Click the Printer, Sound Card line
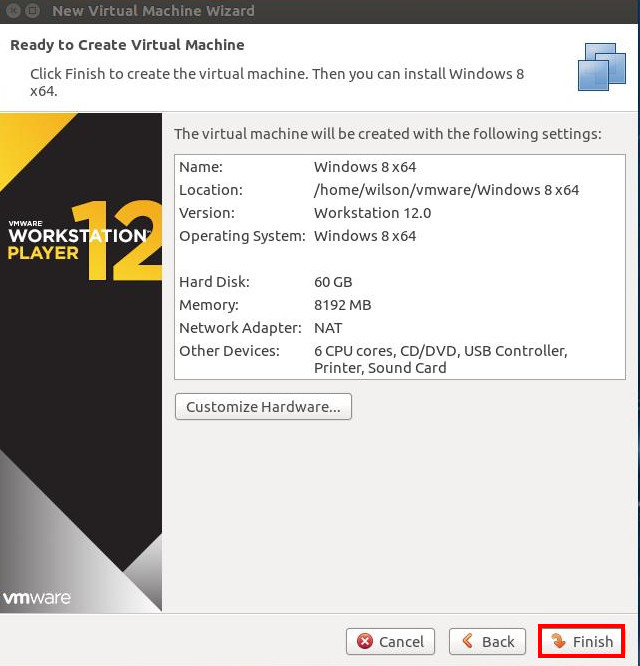The image size is (640, 666). pos(380,368)
